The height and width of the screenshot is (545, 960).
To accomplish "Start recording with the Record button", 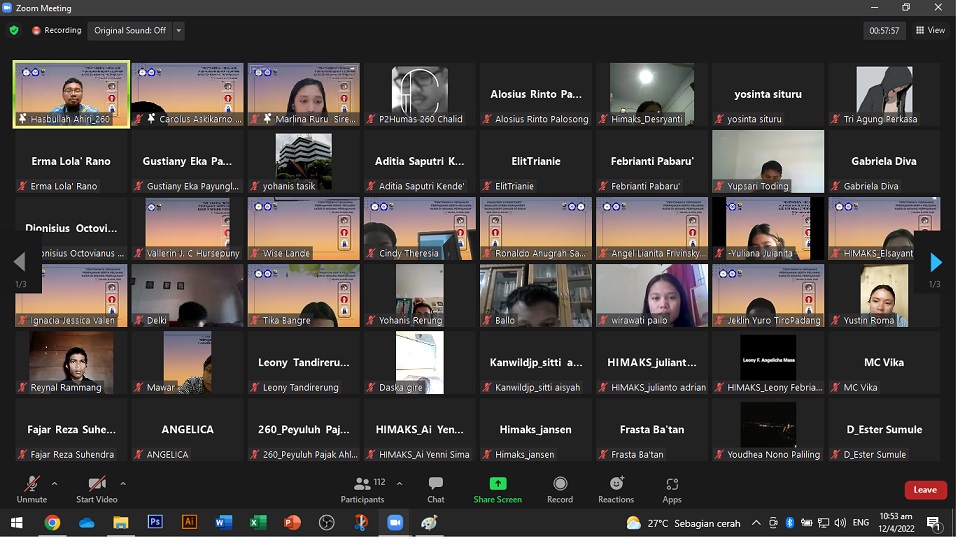I will [560, 489].
